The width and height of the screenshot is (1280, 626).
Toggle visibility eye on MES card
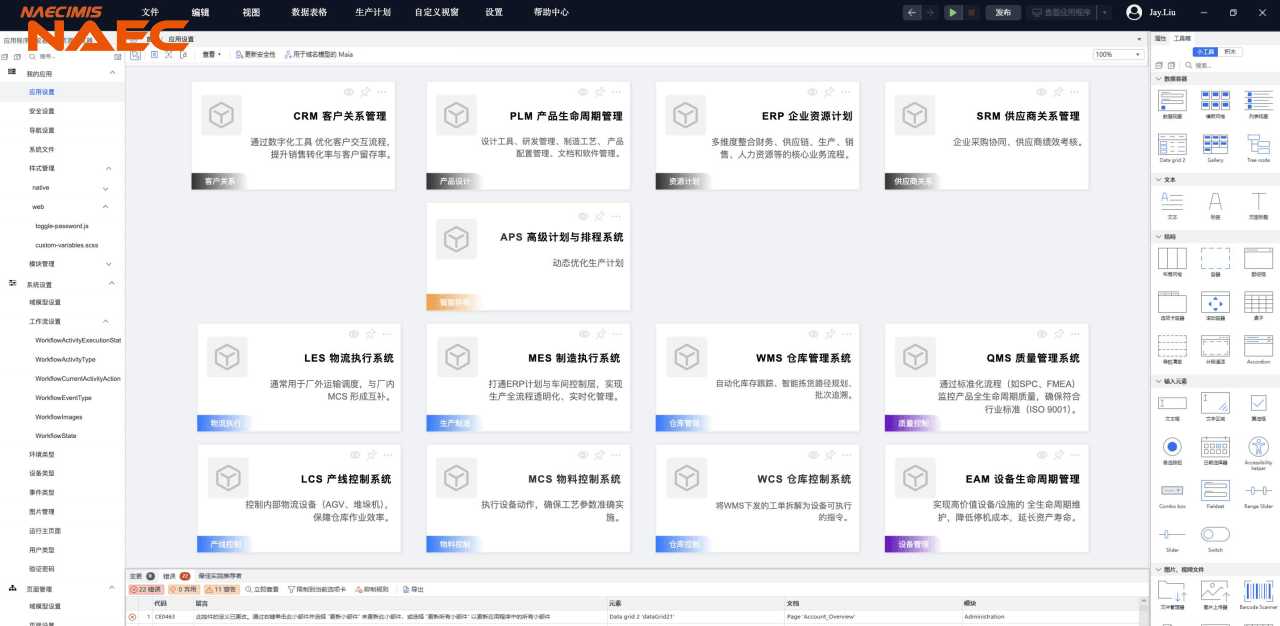point(580,334)
